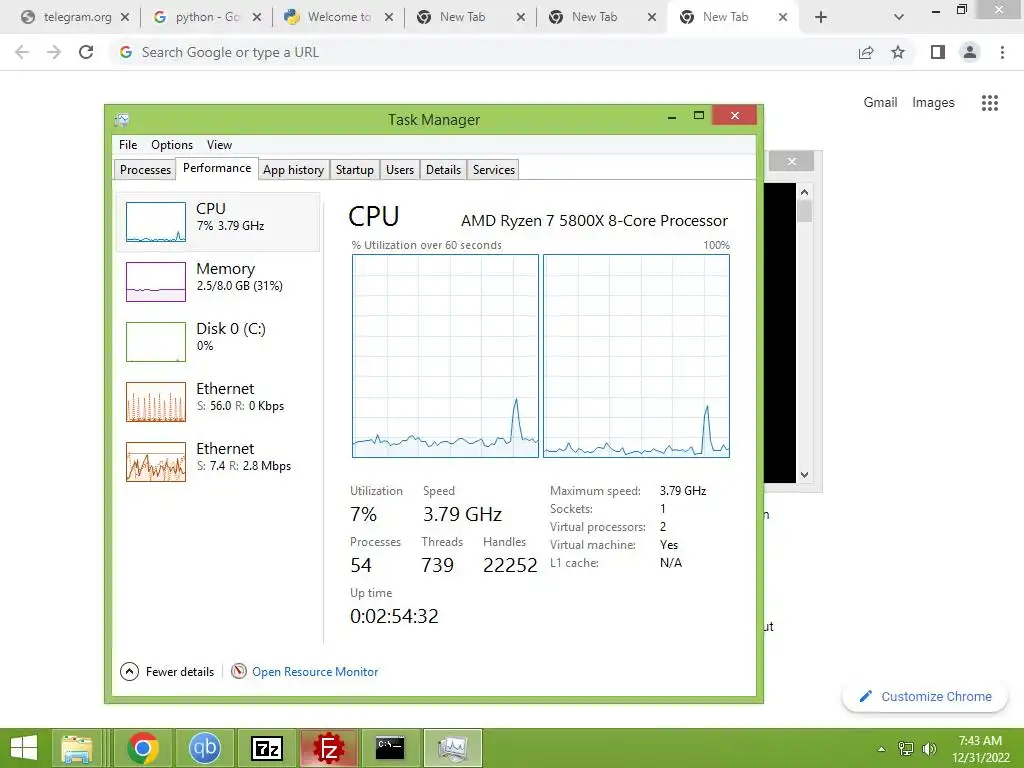Viewport: 1024px width, 768px height.
Task: Switch to the Welcome to Python tab
Action: click(338, 18)
